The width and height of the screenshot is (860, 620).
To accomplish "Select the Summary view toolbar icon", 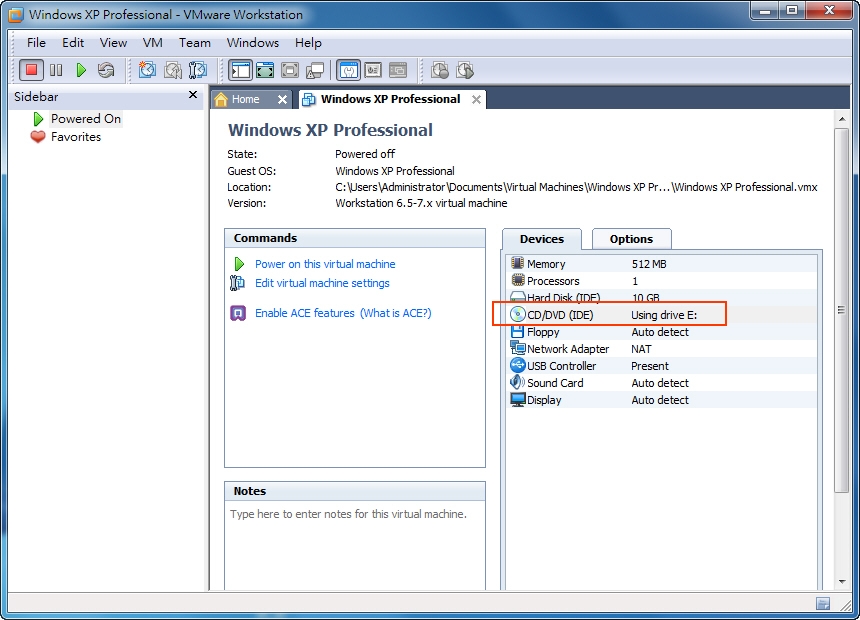I will (348, 70).
